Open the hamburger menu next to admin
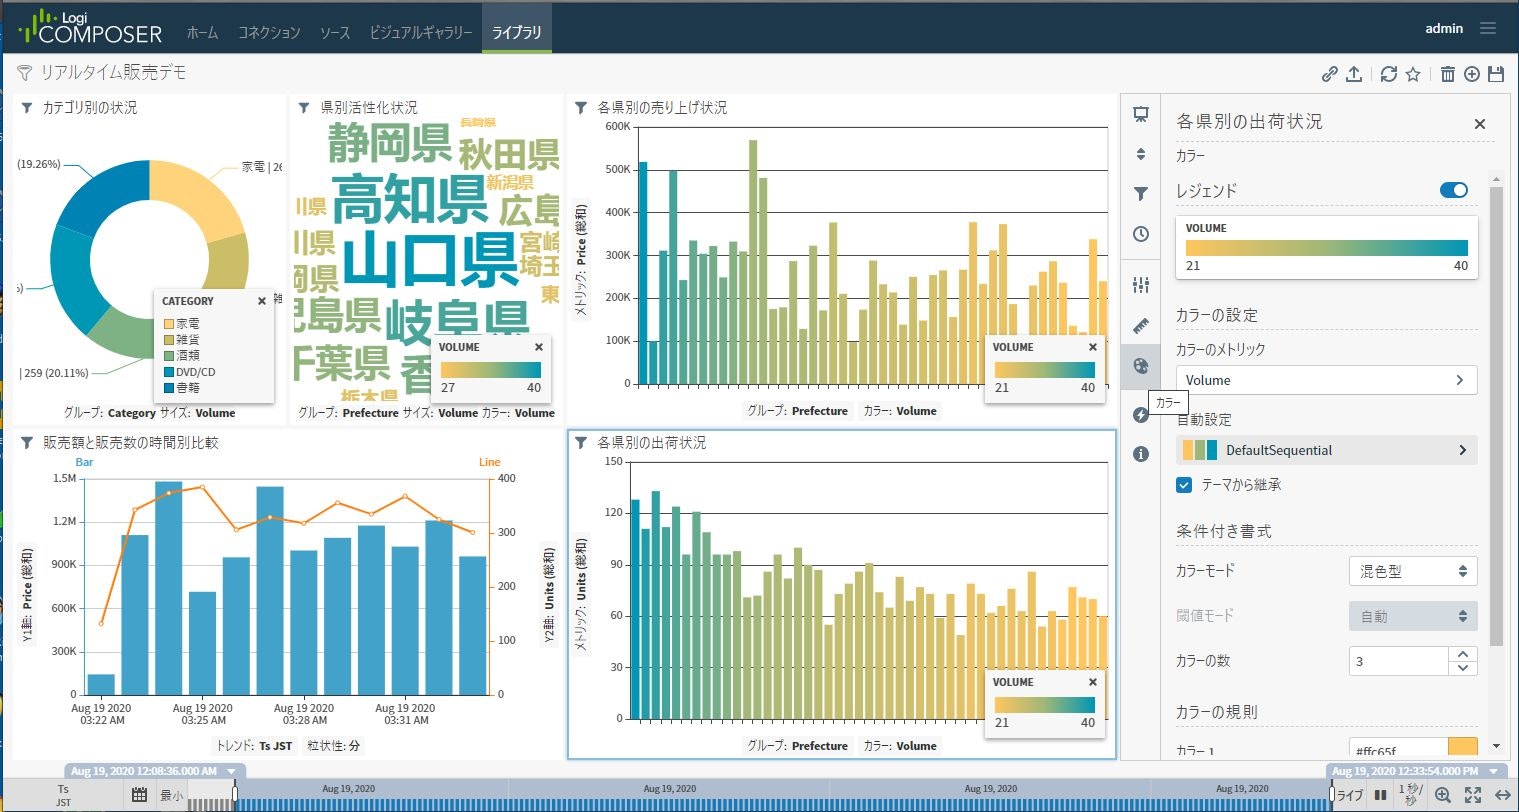Viewport: 1519px width, 812px height. [1488, 28]
